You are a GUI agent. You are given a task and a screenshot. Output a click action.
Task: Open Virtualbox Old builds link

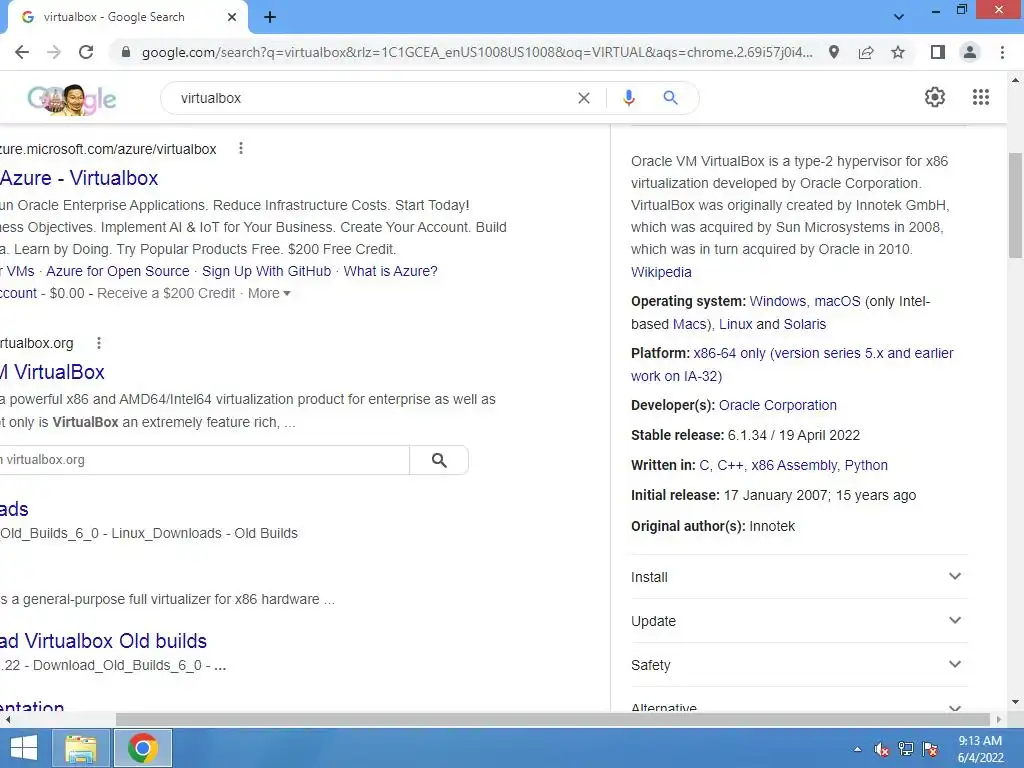tap(103, 641)
